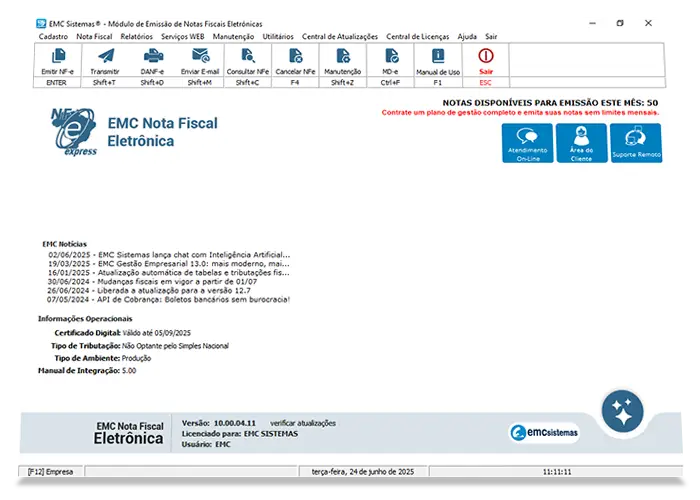The image size is (700, 500).
Task: Open Consultar NFe search icon
Action: 248,56
